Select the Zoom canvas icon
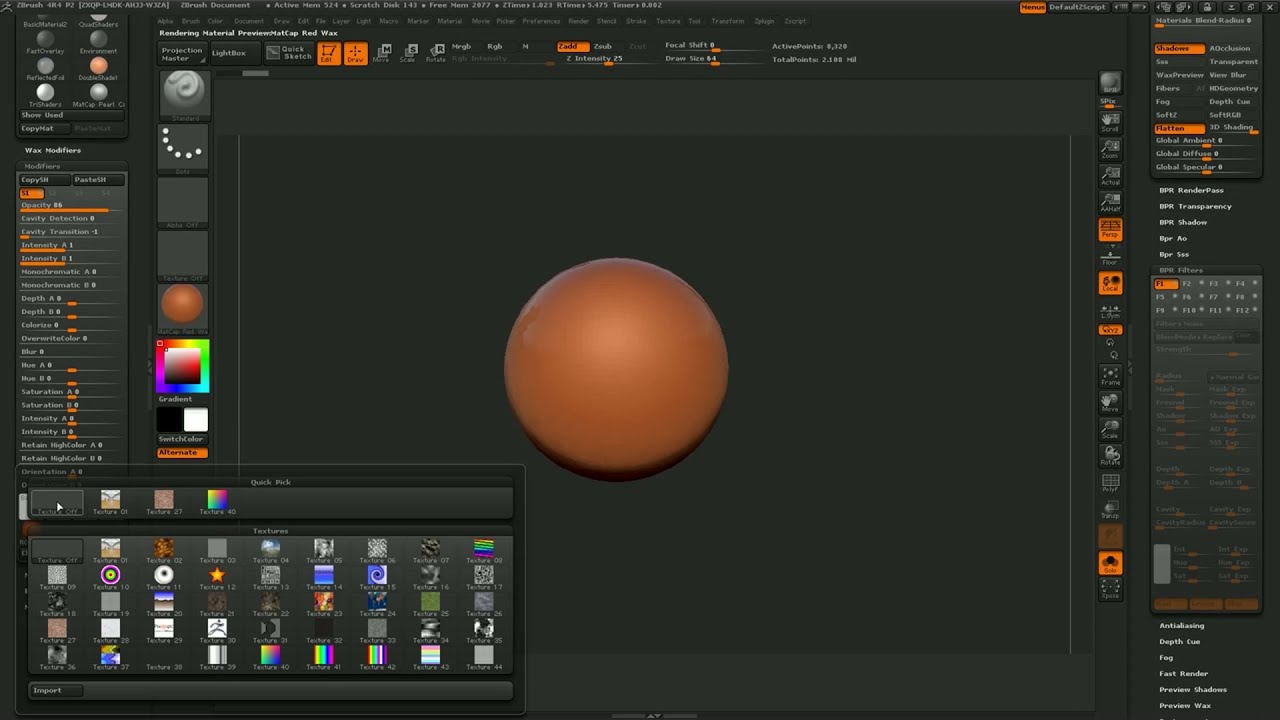Viewport: 1280px width, 720px height. 1110,149
